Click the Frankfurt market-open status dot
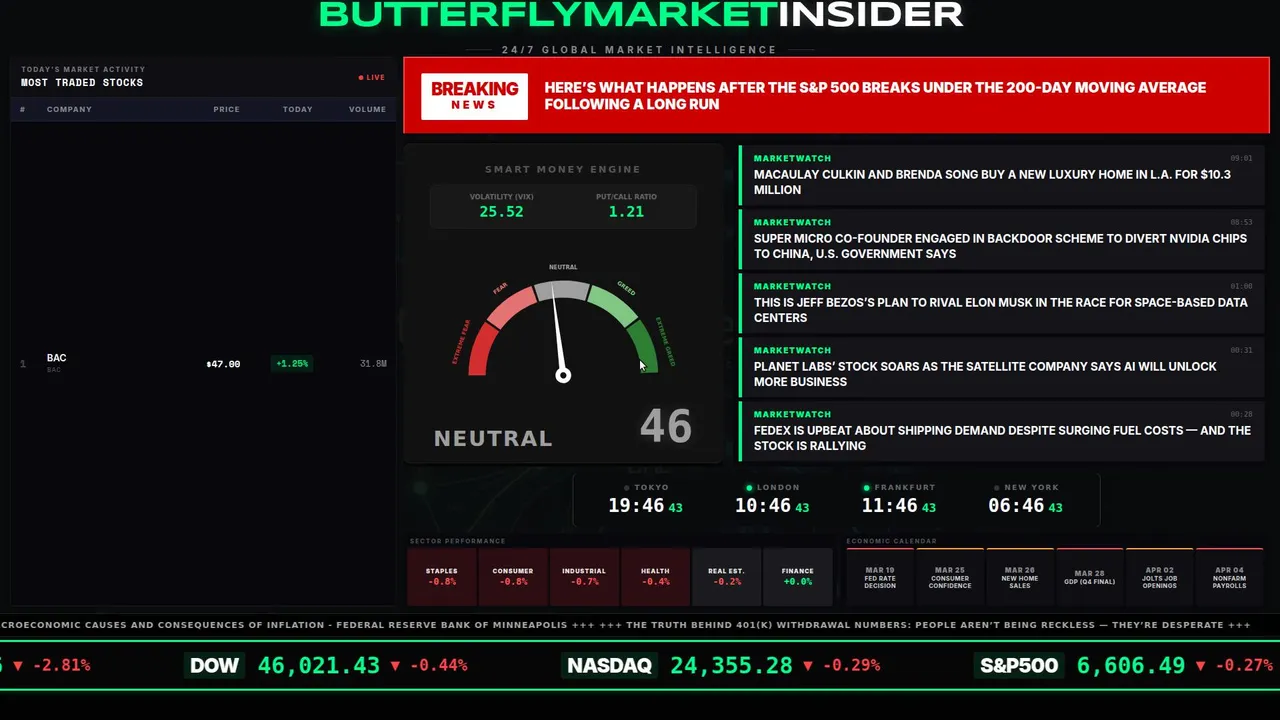The image size is (1280, 720). (x=866, y=488)
